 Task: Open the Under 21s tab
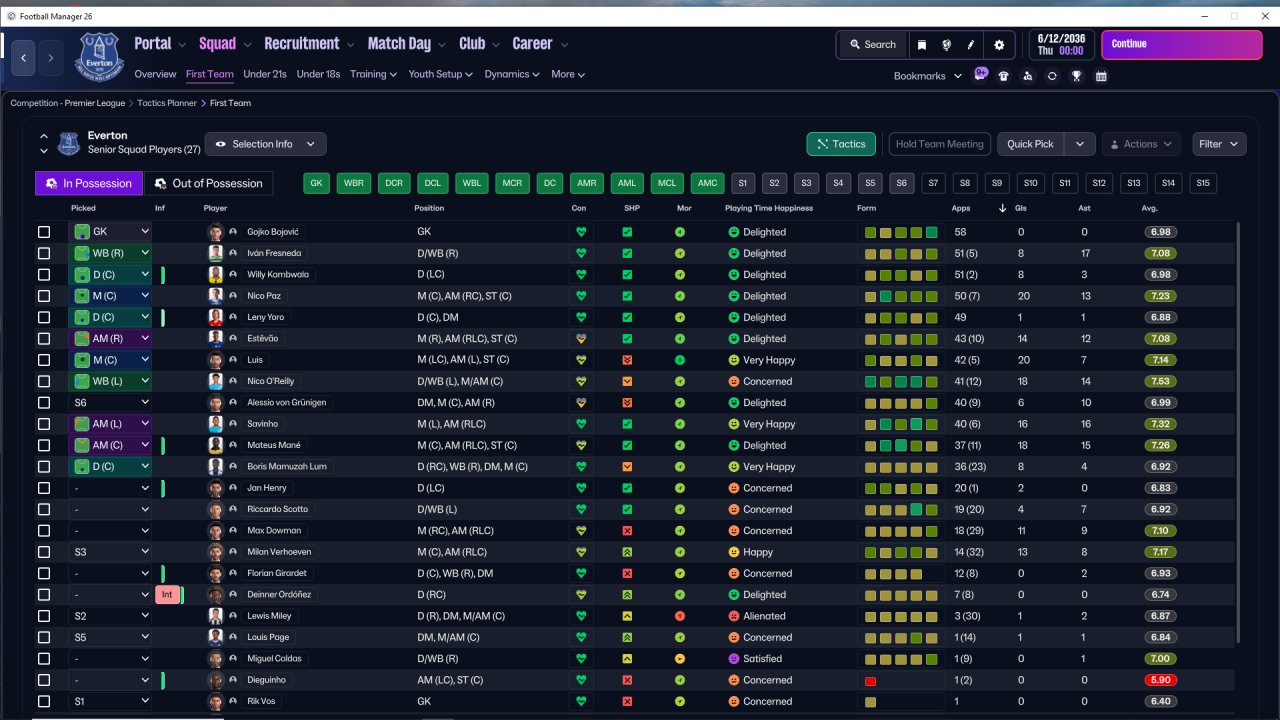pyautogui.click(x=265, y=74)
